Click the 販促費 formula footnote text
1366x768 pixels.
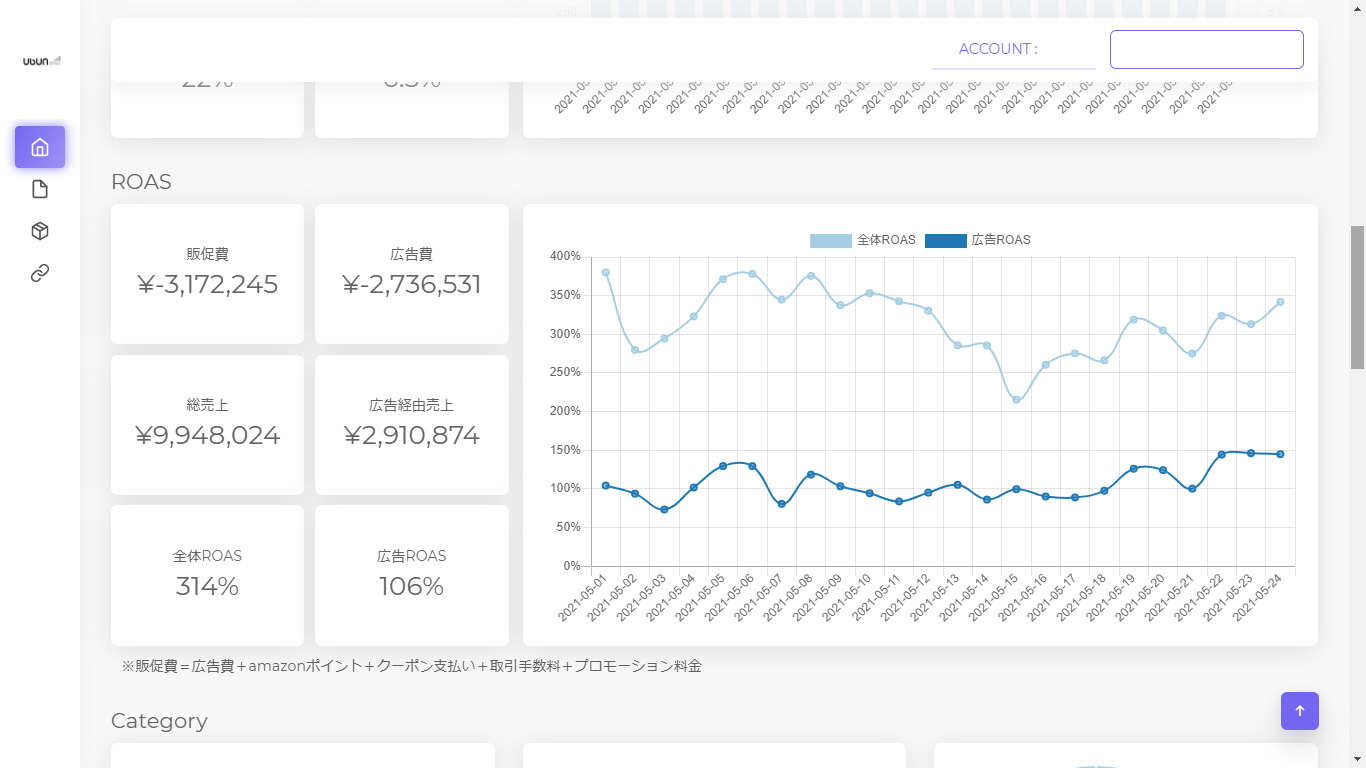click(x=412, y=666)
